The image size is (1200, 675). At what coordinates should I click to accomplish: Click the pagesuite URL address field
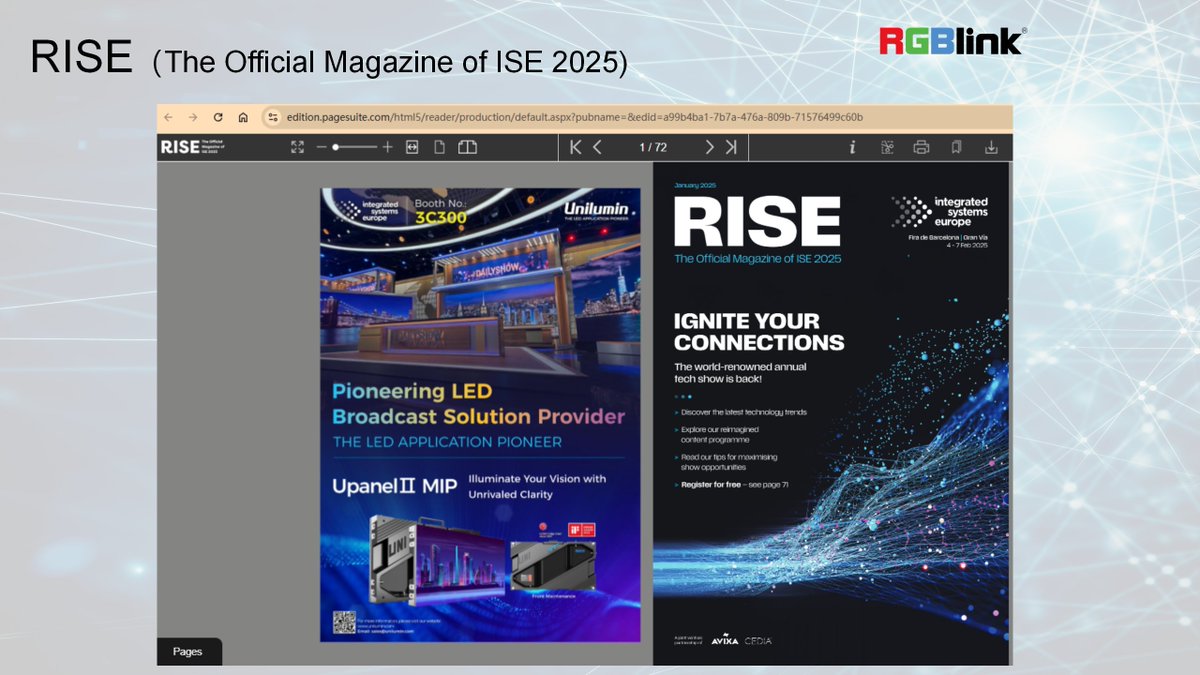click(574, 117)
